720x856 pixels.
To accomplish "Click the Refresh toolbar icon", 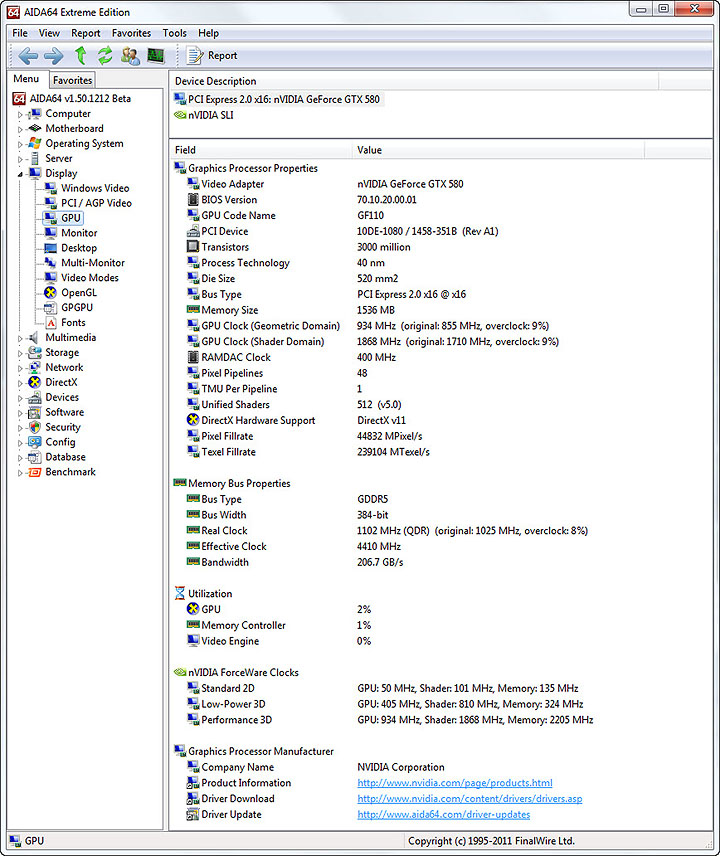I will pos(105,55).
